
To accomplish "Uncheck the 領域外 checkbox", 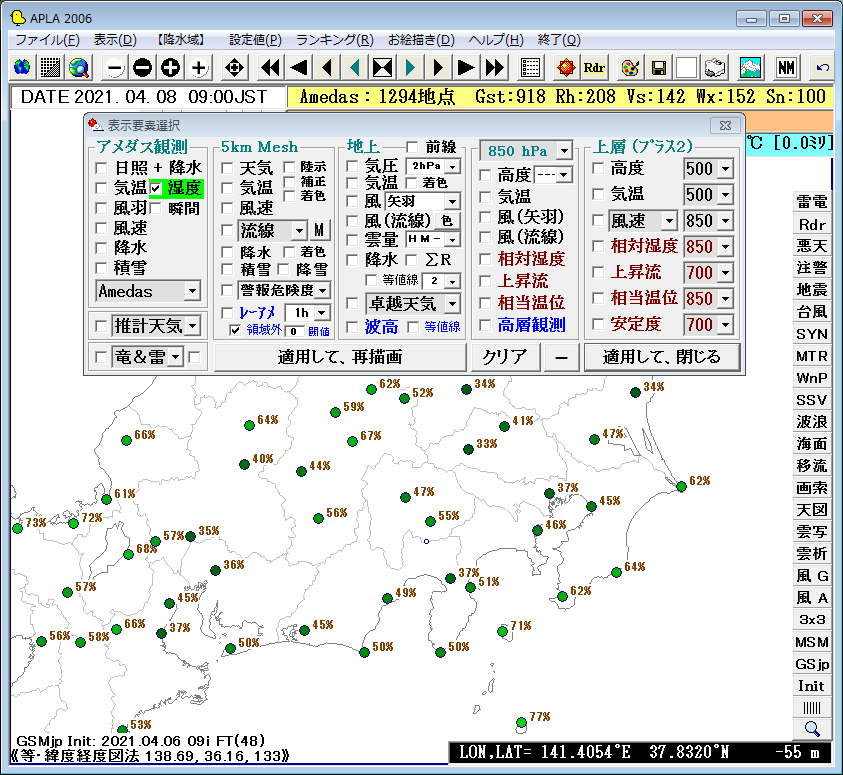I will click(x=235, y=330).
